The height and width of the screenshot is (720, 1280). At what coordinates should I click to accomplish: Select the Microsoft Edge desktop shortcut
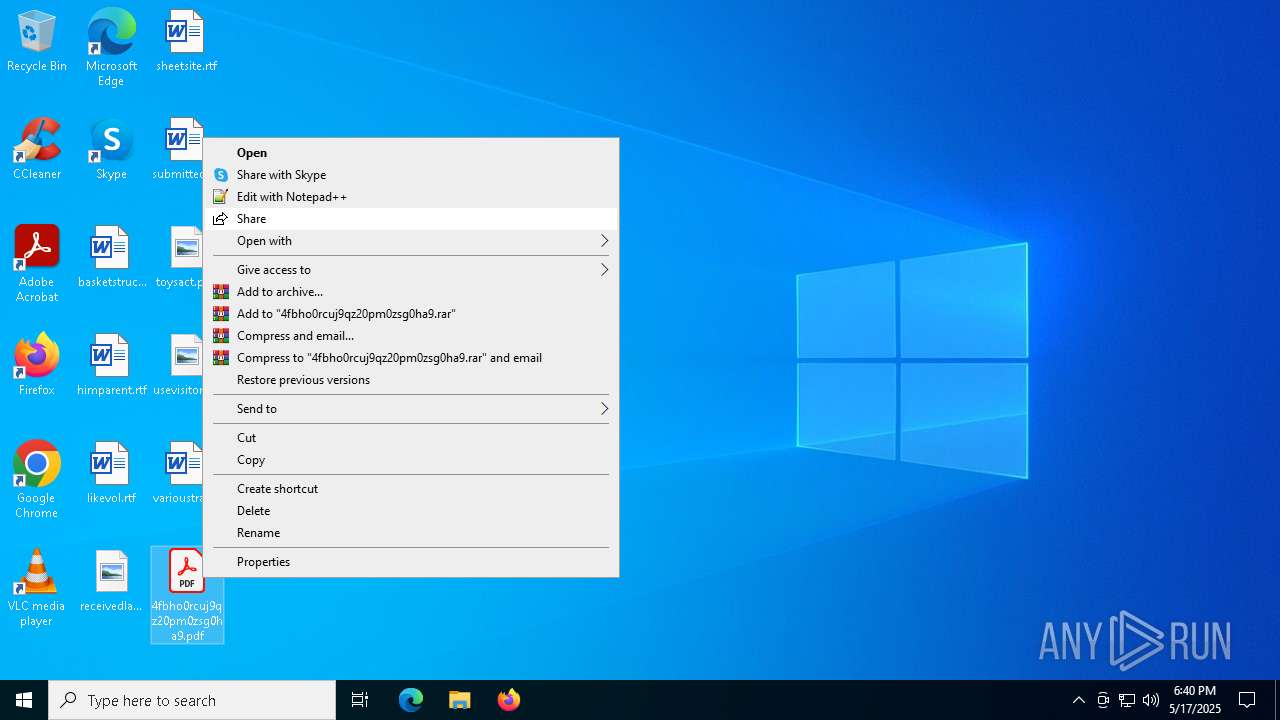point(111,48)
